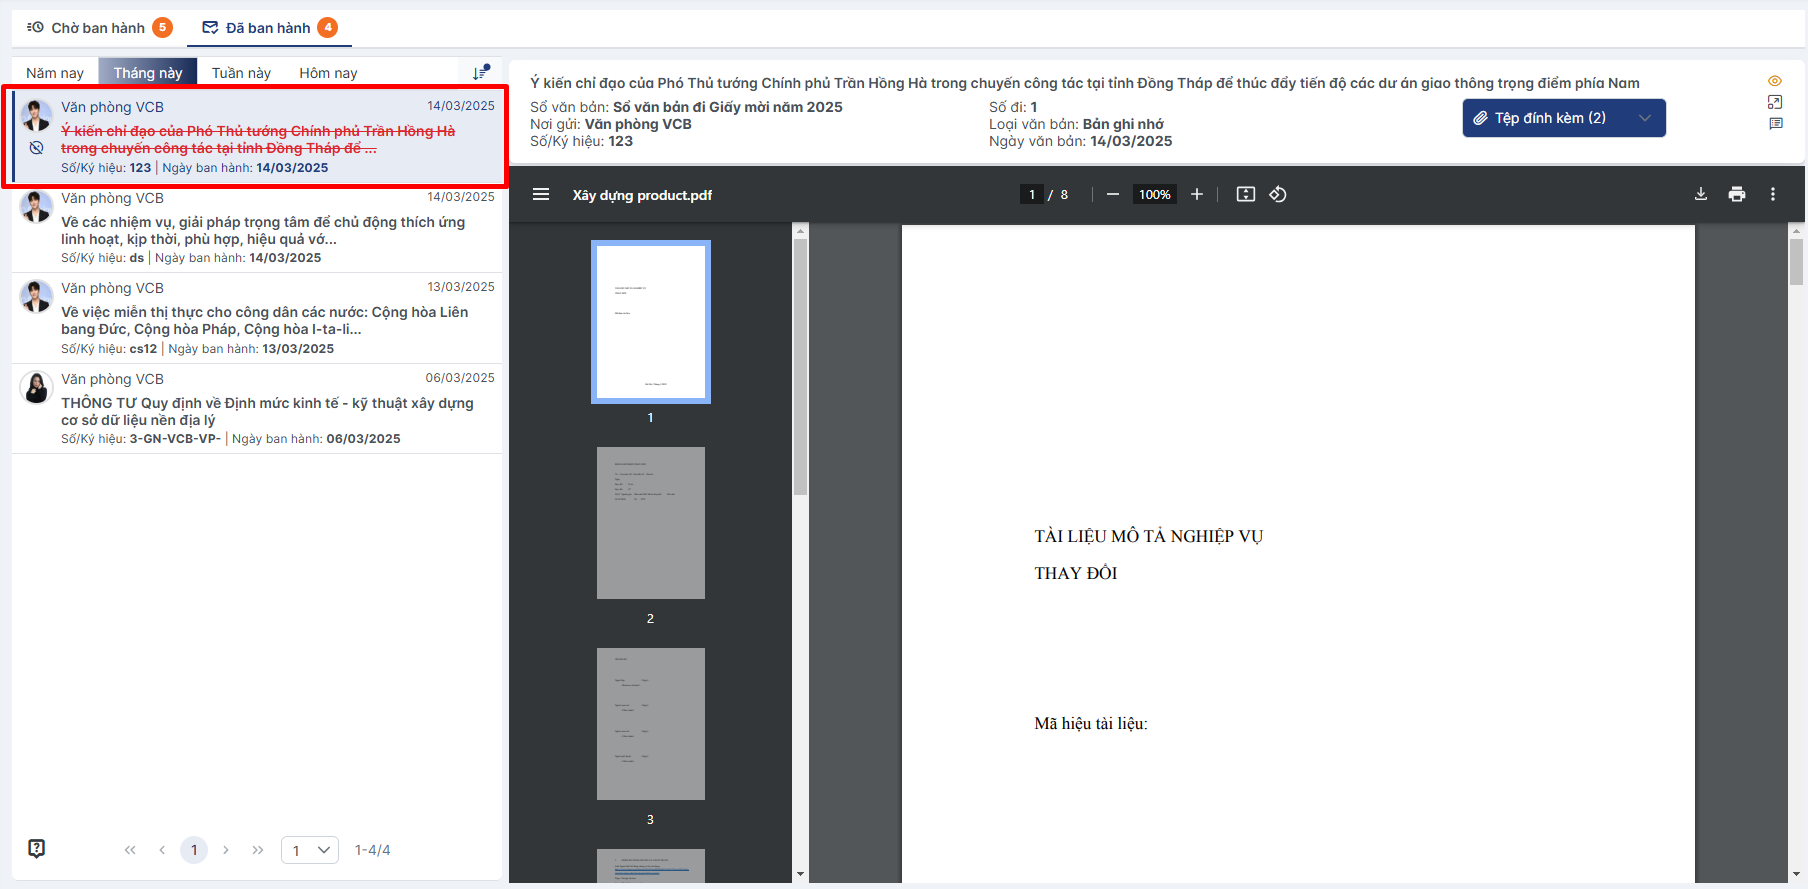Click the Loại văn bản: Bản ghi nhớ text
Image resolution: width=1808 pixels, height=889 pixels.
[1076, 124]
